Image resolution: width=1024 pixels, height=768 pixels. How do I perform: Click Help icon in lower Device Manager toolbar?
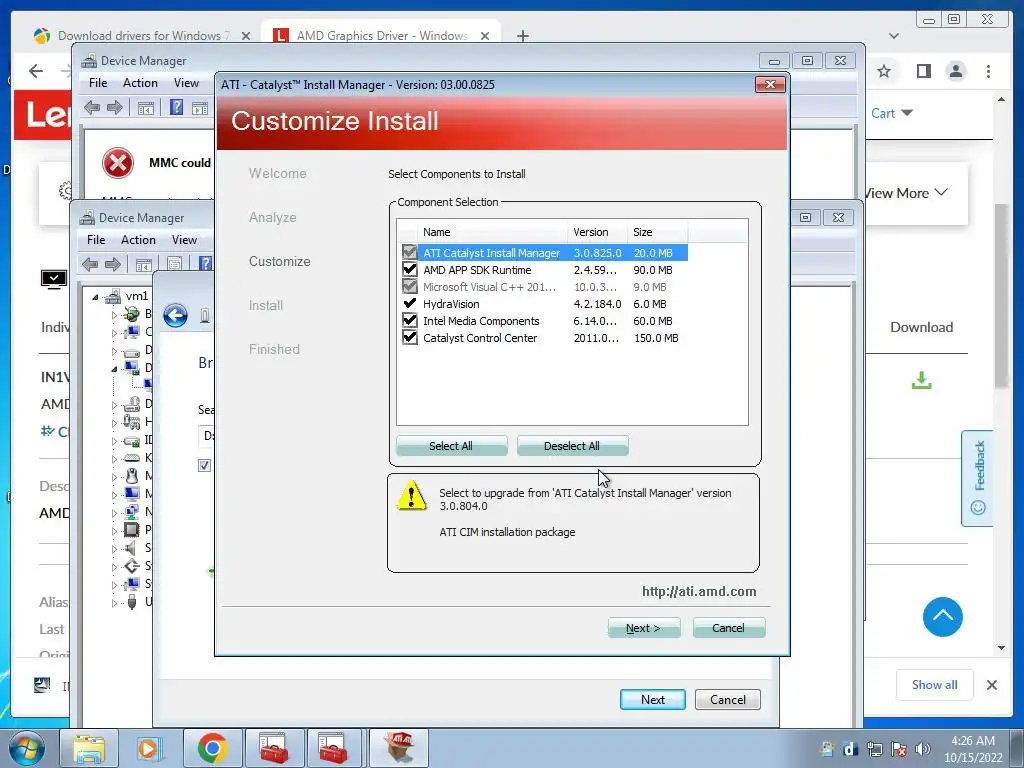coord(205,264)
